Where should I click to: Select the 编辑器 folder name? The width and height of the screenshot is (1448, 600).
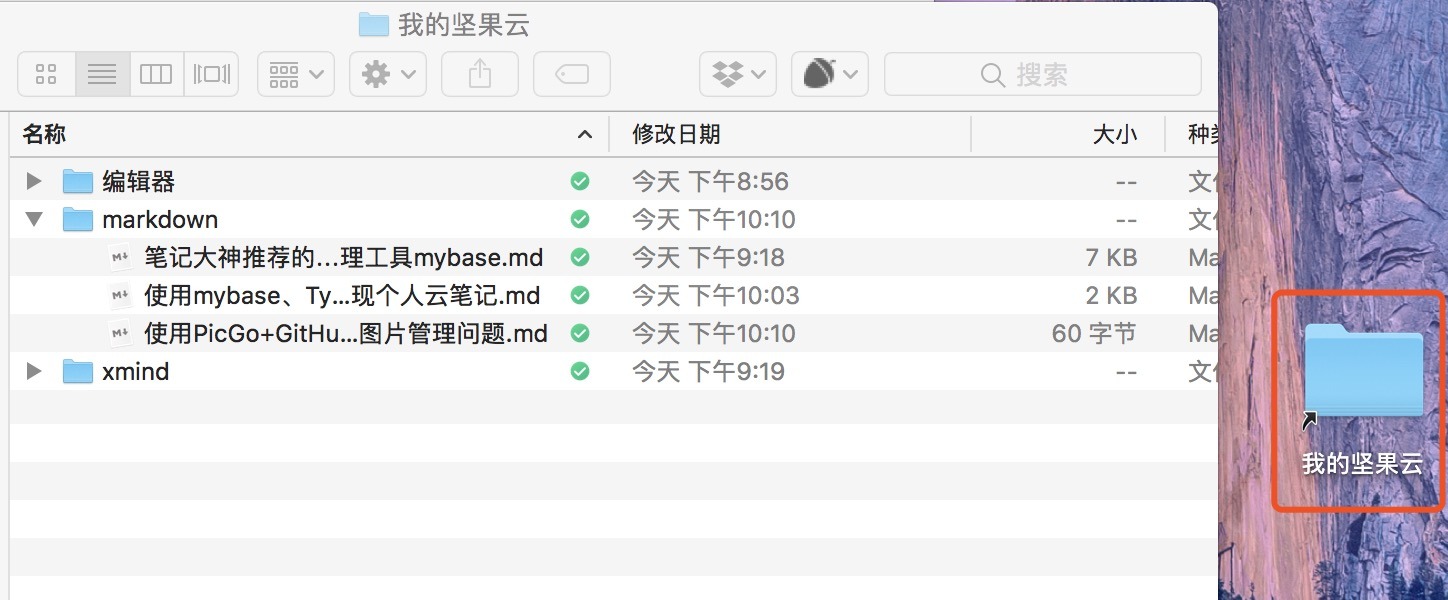coord(139,181)
